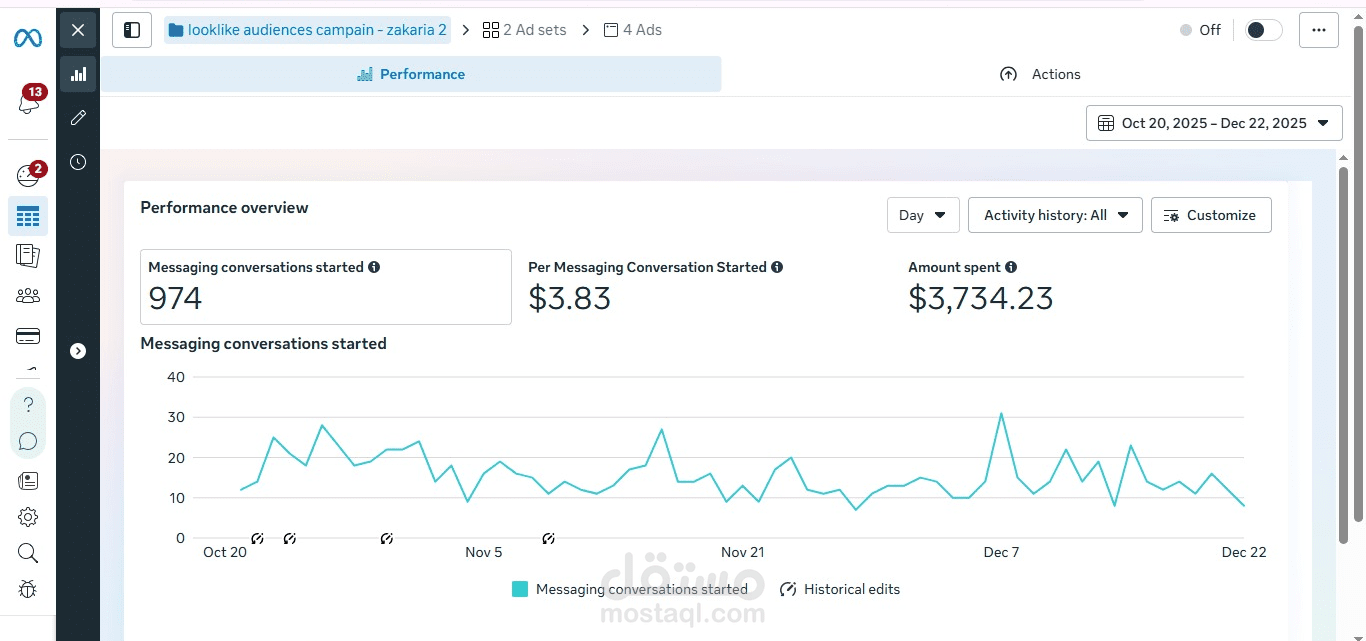The height and width of the screenshot is (641, 1366).
Task: Open the clock history icon
Action: coord(78,162)
